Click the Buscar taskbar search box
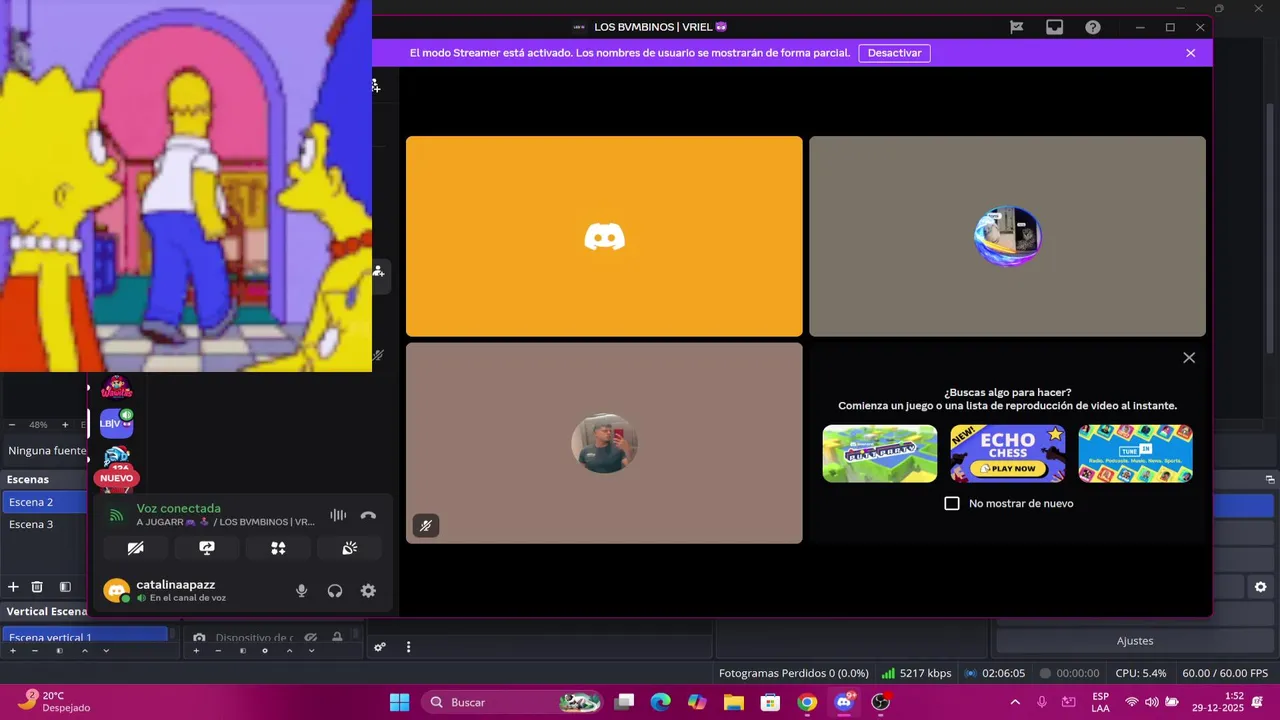The width and height of the screenshot is (1280, 720). [x=512, y=702]
